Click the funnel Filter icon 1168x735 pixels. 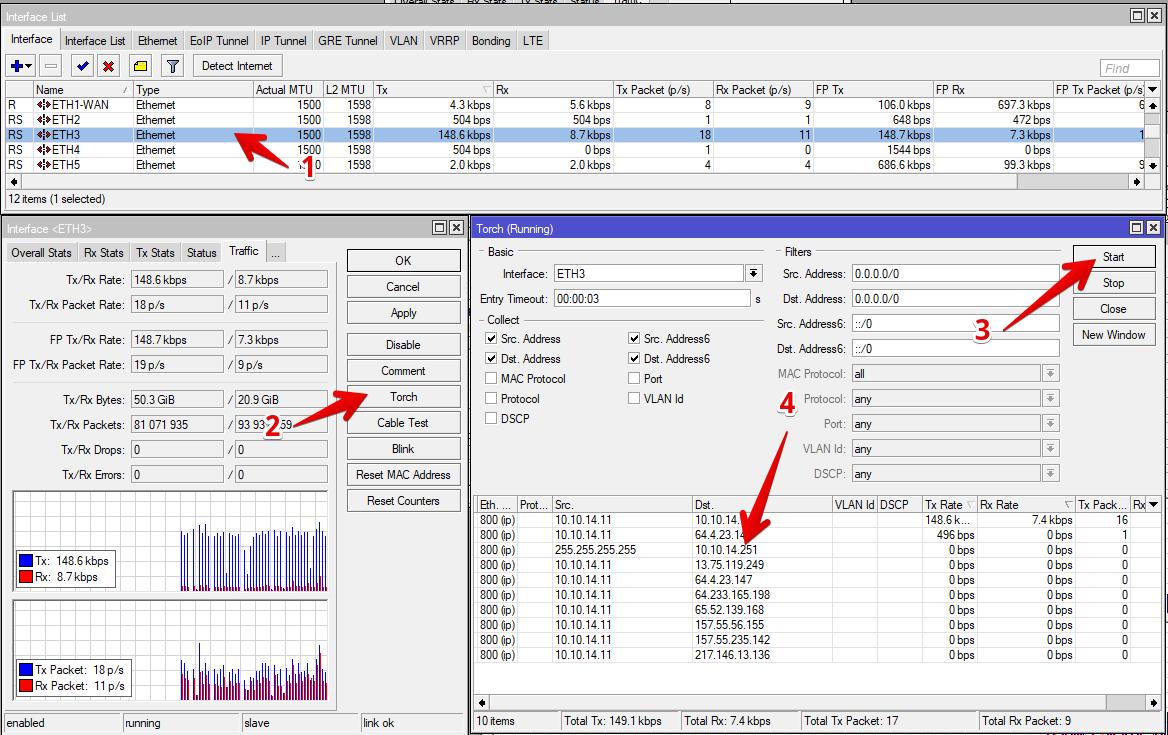(173, 66)
